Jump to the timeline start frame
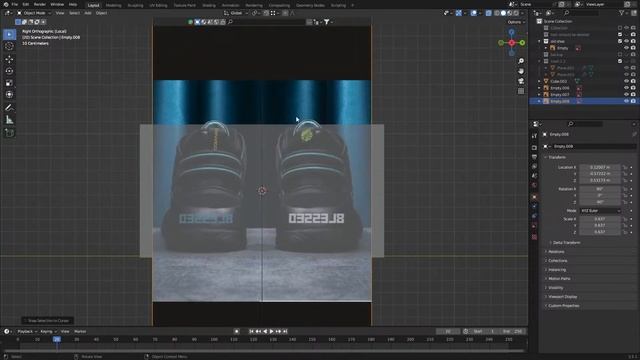Image resolution: width=640 pixels, height=360 pixels. pyautogui.click(x=251, y=331)
